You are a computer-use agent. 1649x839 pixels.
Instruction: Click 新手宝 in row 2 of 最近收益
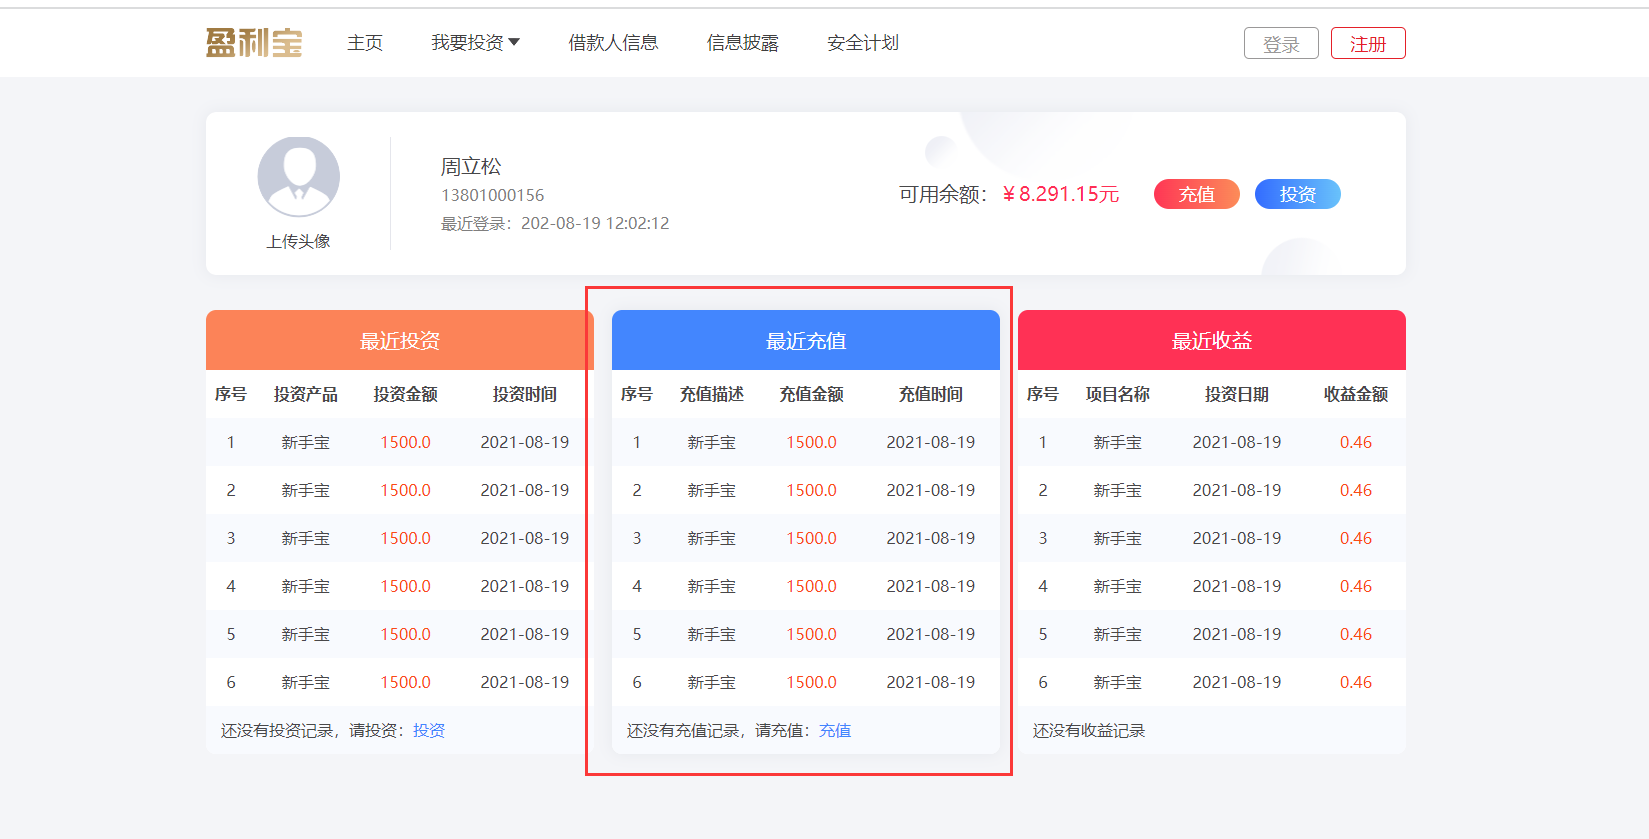1118,490
